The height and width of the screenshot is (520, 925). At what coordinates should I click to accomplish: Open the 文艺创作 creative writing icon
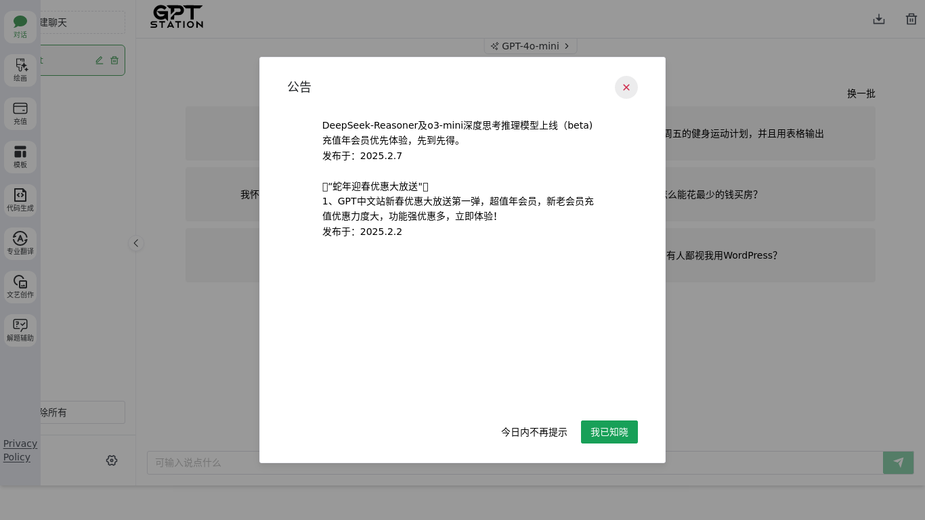click(x=20, y=287)
